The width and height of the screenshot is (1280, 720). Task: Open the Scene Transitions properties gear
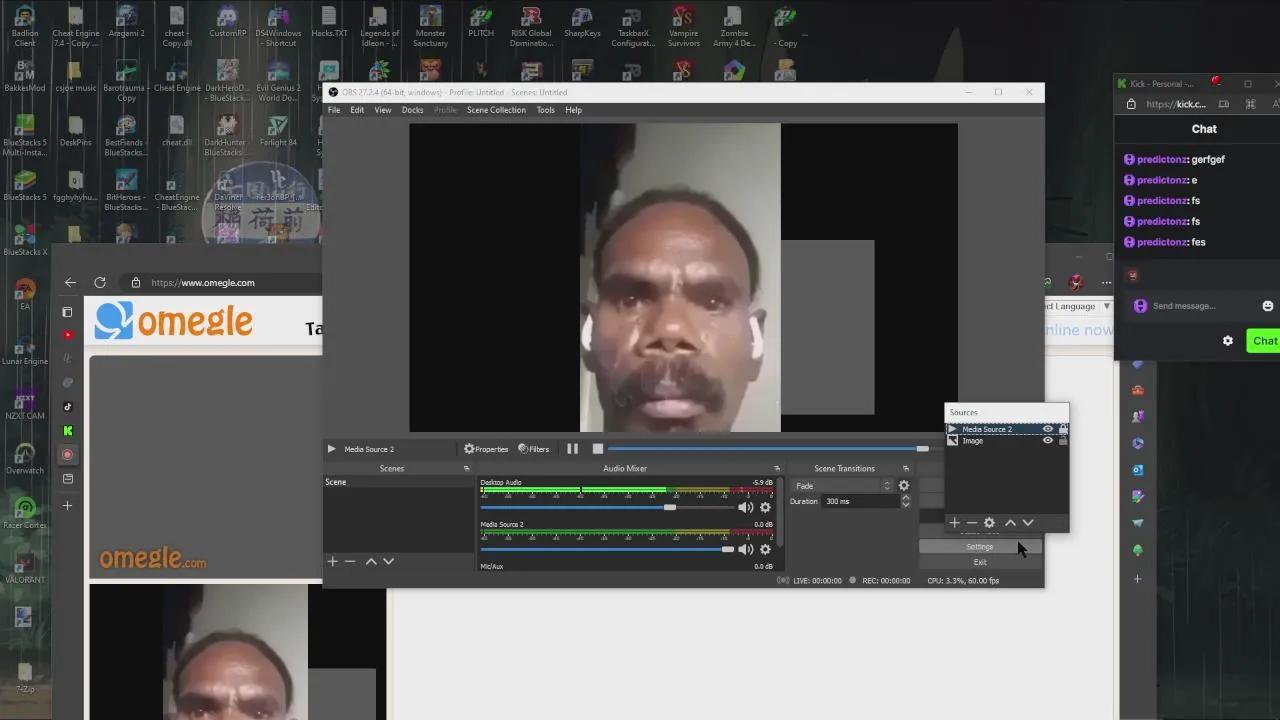(903, 485)
